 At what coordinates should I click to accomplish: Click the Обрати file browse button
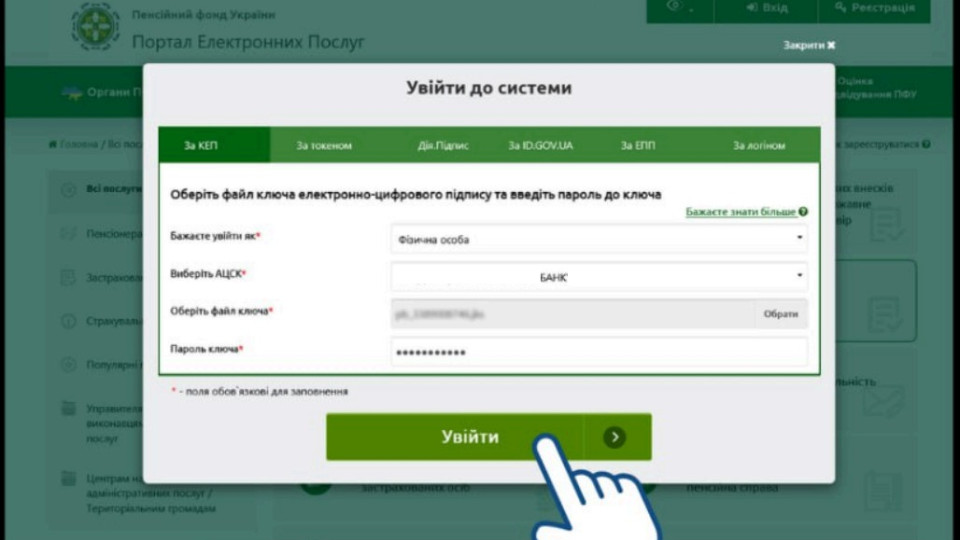(x=781, y=313)
